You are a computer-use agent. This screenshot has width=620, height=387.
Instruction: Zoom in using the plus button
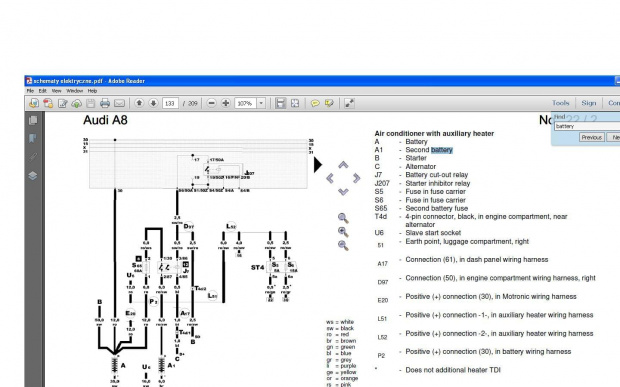[x=226, y=103]
